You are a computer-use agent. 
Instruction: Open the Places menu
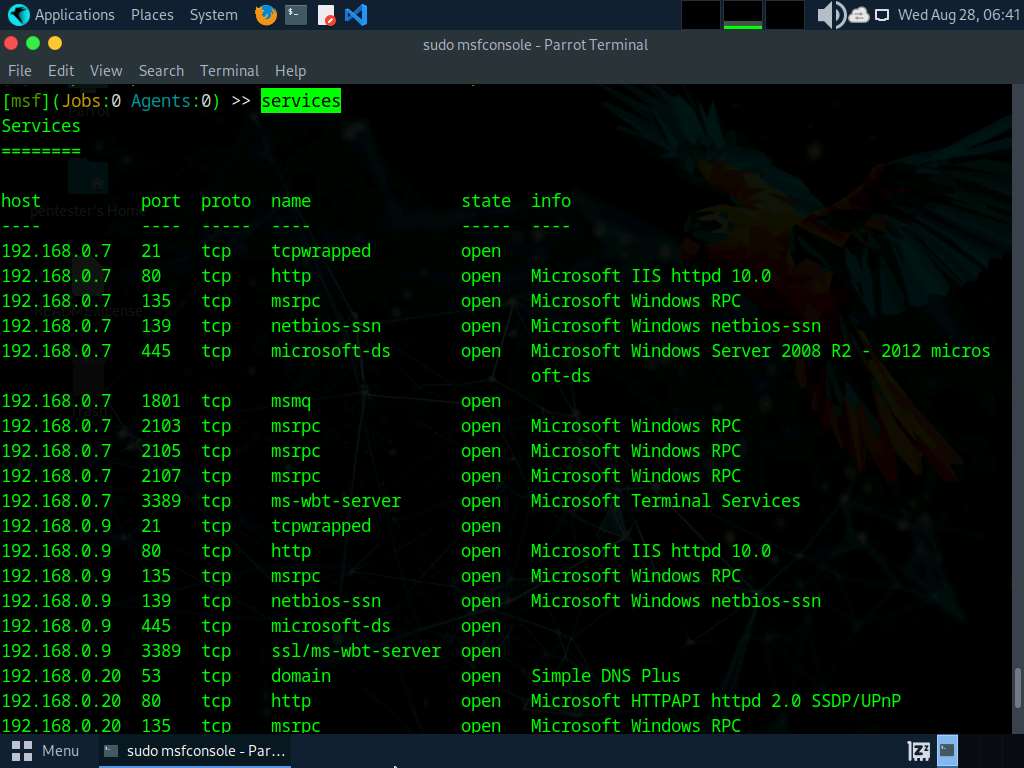152,14
